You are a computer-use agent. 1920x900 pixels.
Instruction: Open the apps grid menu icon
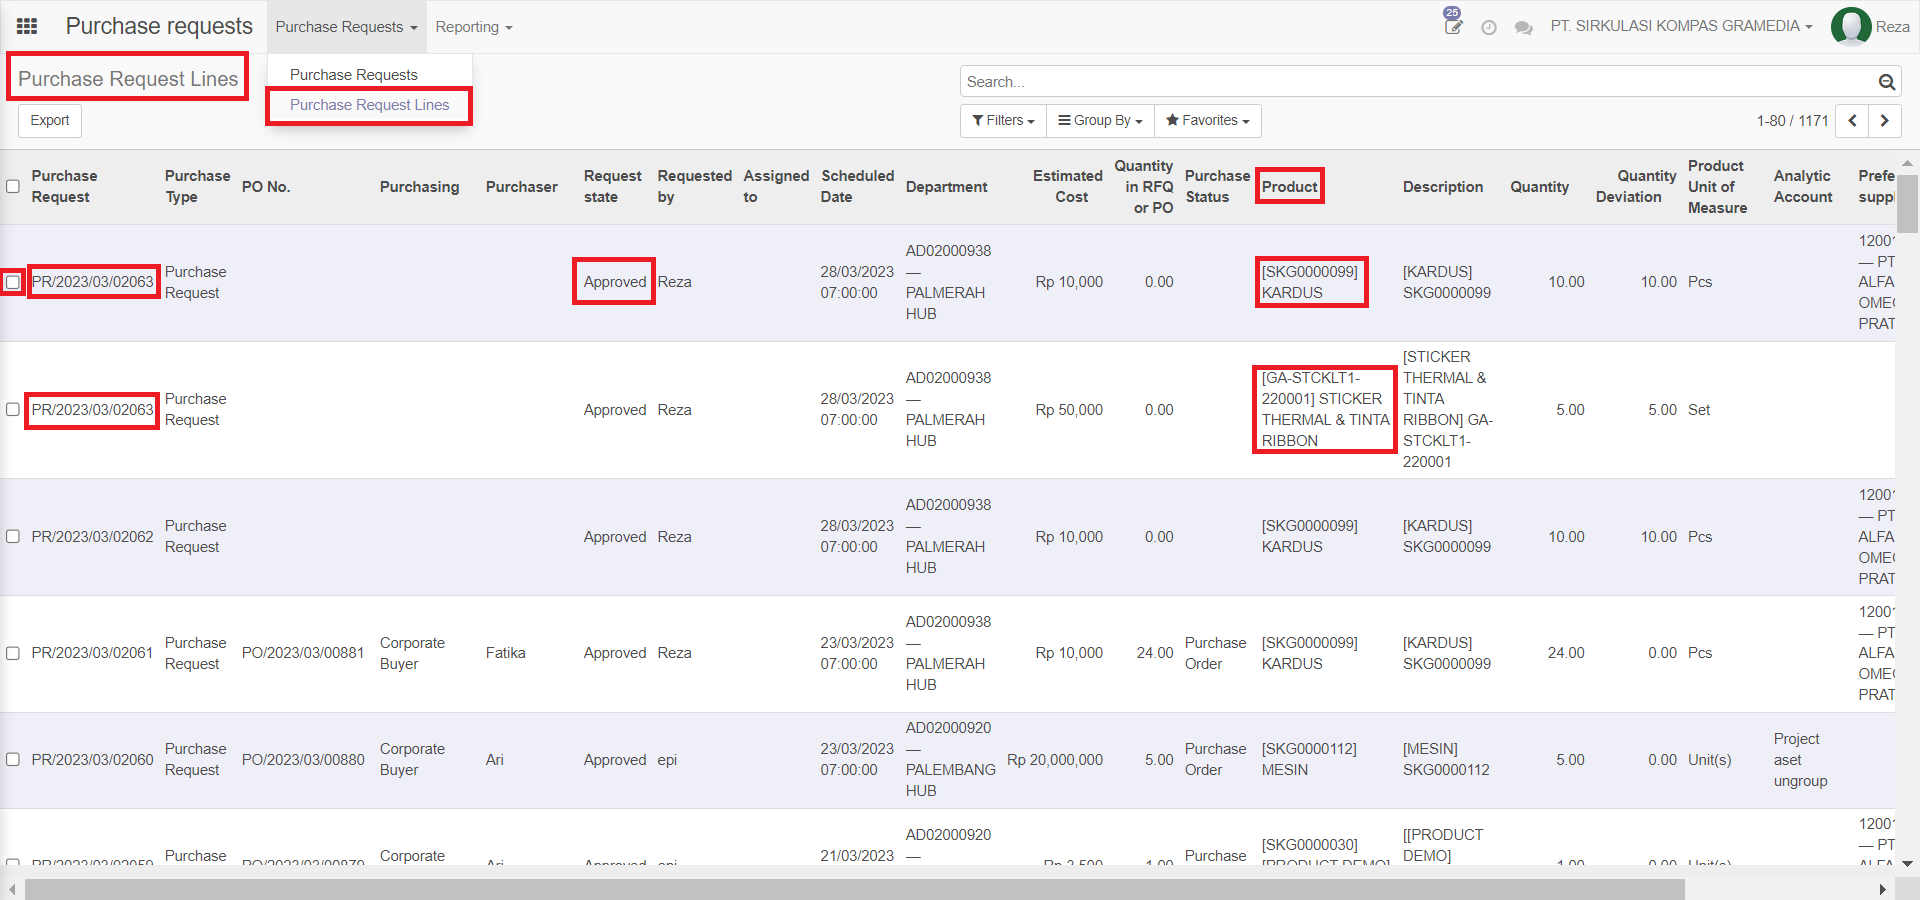[x=27, y=26]
